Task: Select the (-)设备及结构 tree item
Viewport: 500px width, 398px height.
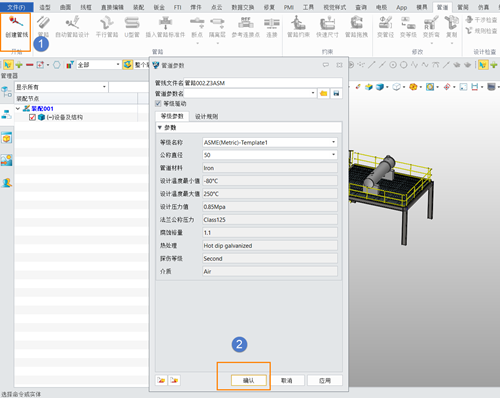Action: pyautogui.click(x=64, y=117)
